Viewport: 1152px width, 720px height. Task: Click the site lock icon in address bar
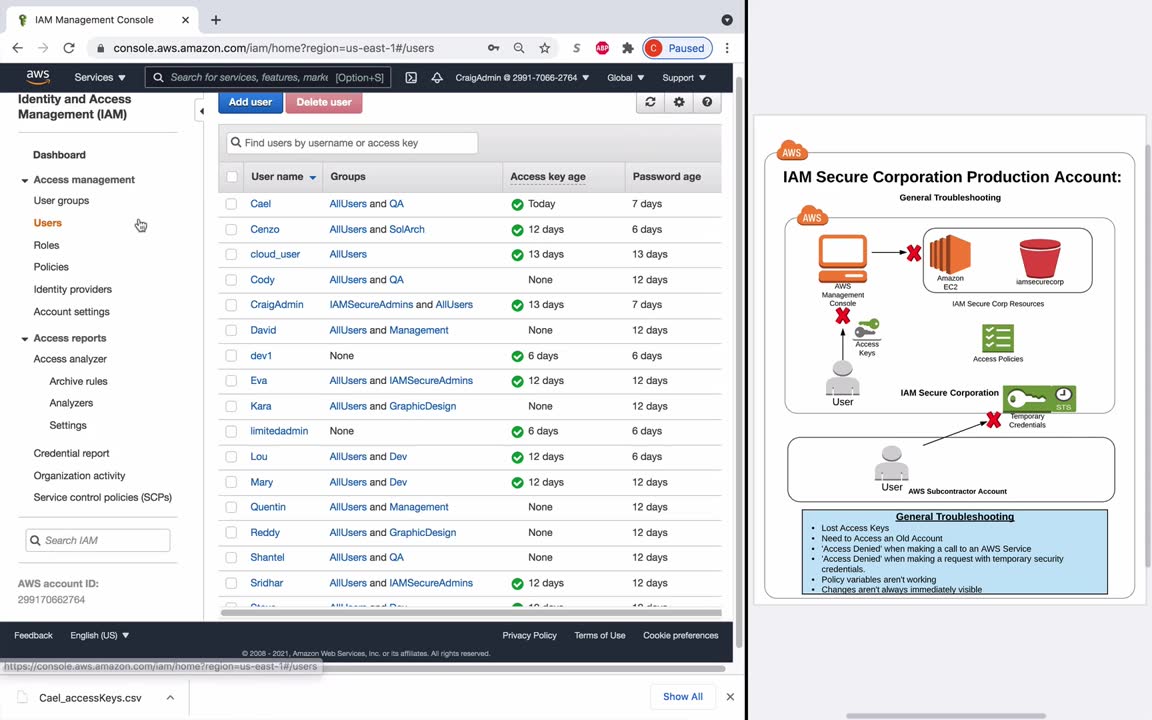[101, 48]
